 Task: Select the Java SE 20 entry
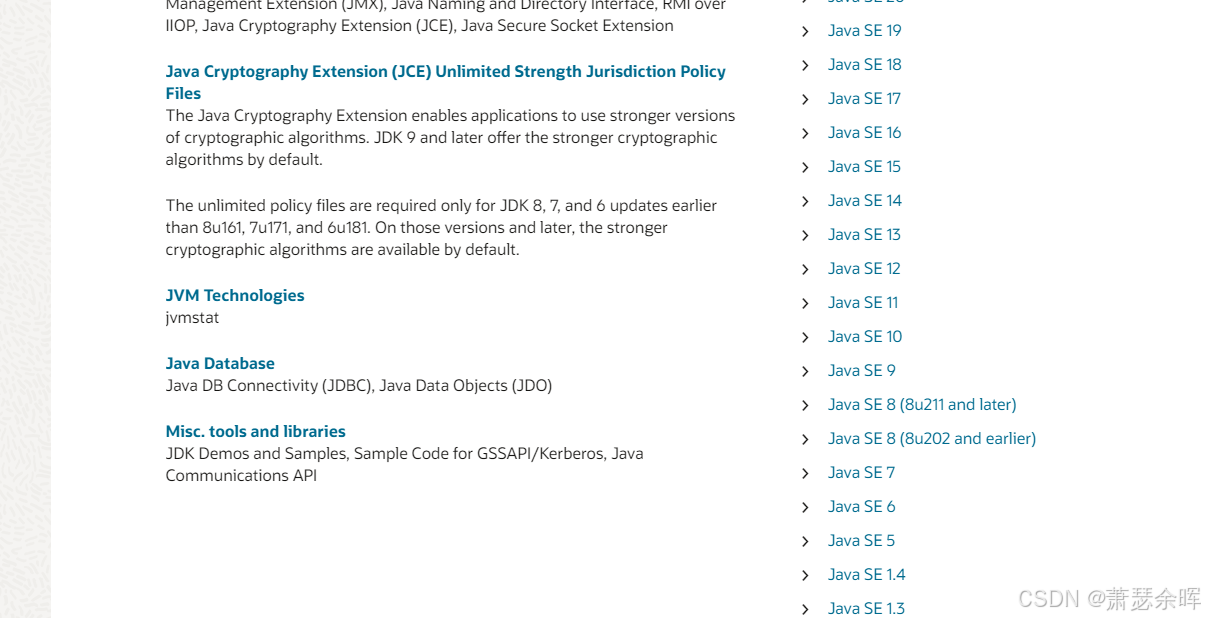point(864,3)
